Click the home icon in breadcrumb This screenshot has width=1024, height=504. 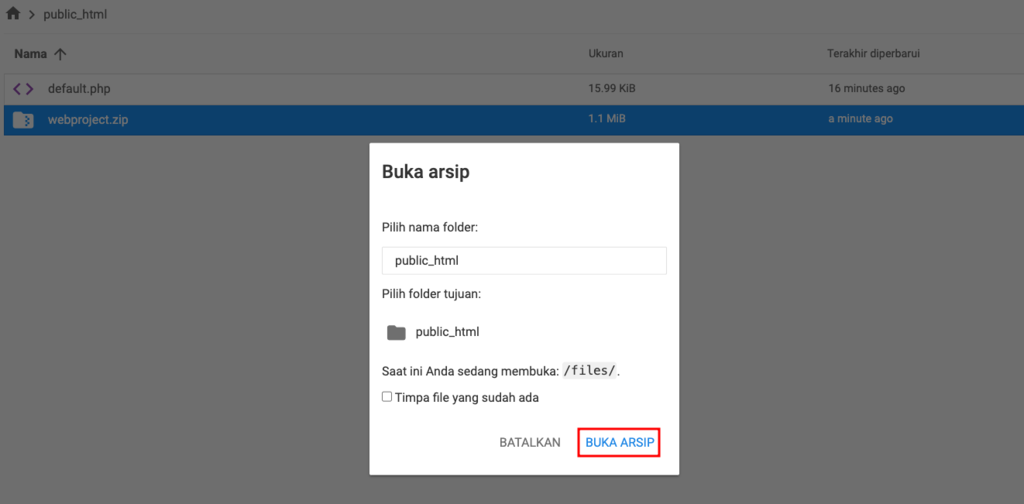12,14
